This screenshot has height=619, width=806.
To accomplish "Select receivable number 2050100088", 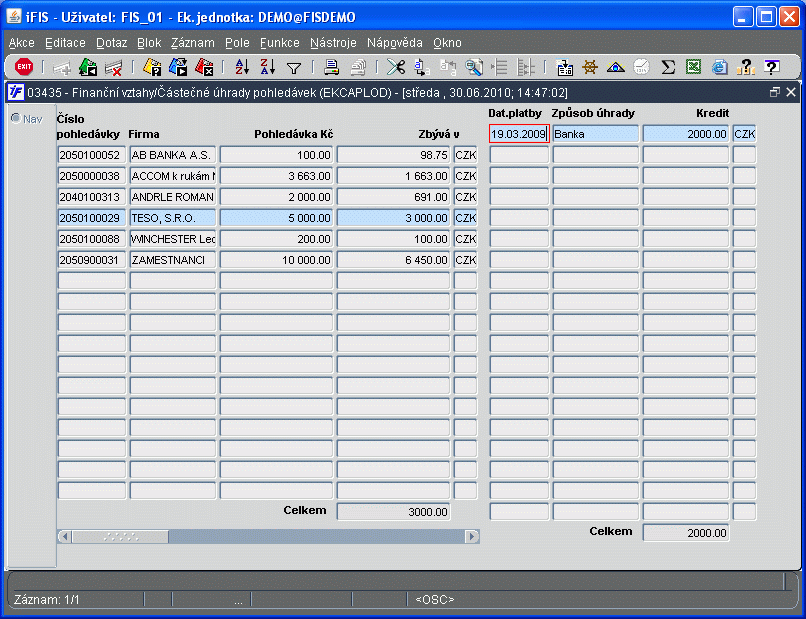I will (91, 239).
